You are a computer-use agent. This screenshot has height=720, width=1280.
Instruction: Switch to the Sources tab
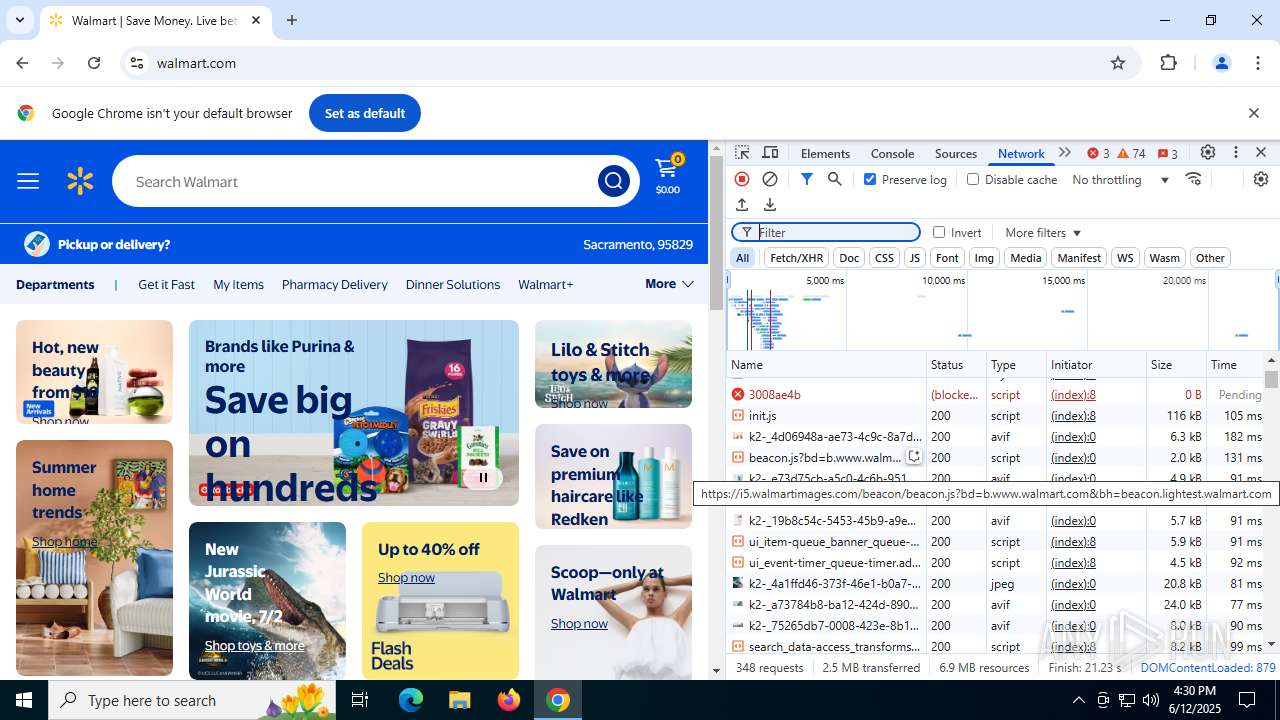955,153
